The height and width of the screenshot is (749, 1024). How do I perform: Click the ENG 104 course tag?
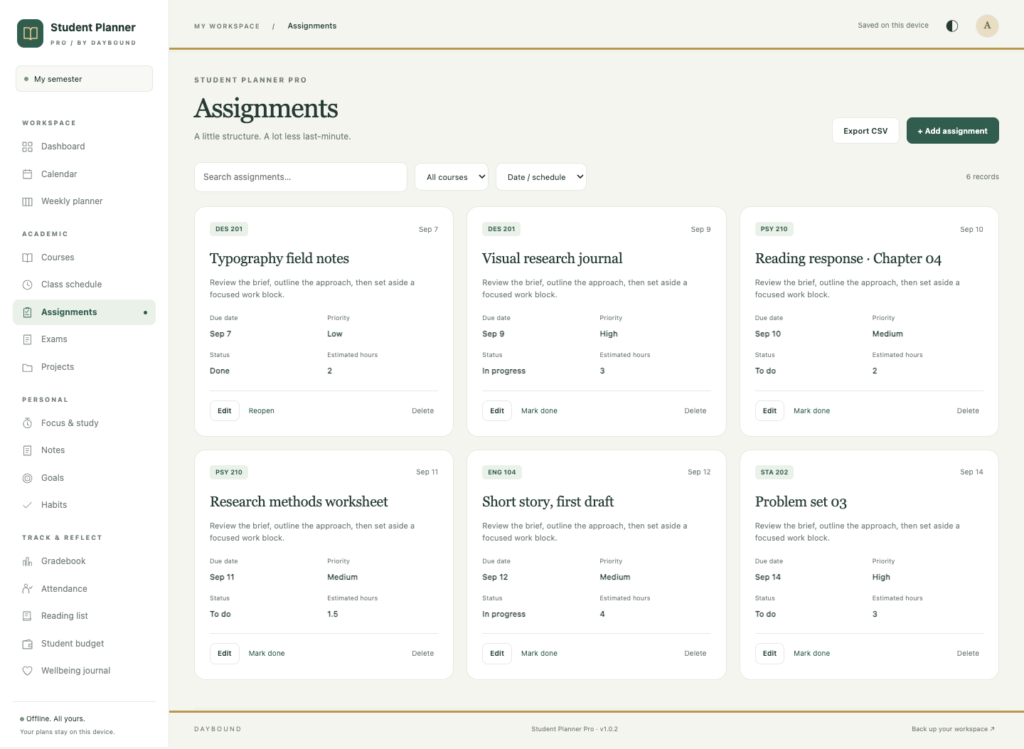(502, 472)
